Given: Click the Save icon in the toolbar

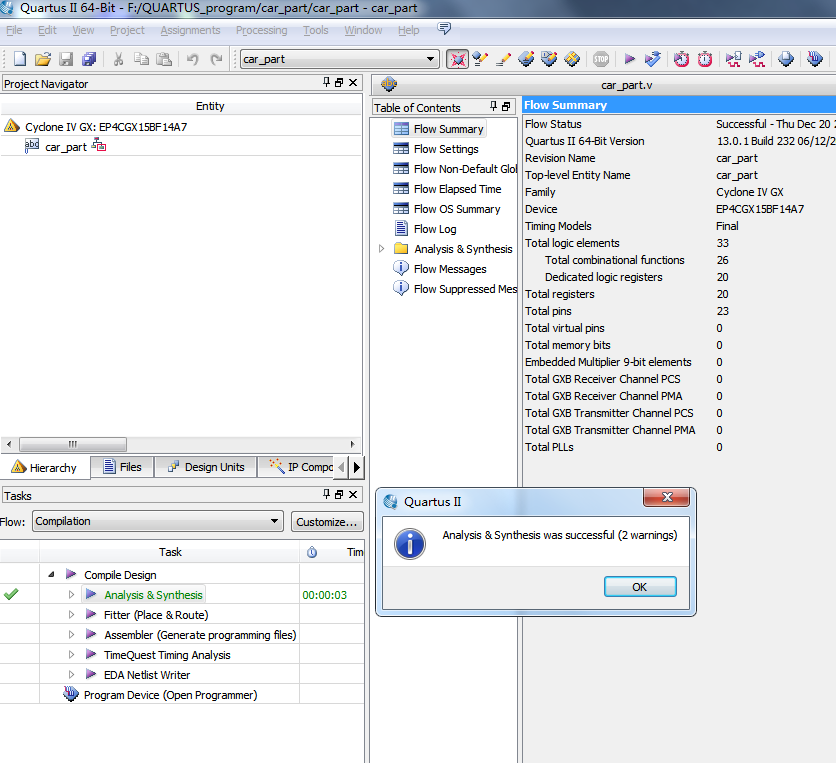Looking at the screenshot, I should 66,60.
